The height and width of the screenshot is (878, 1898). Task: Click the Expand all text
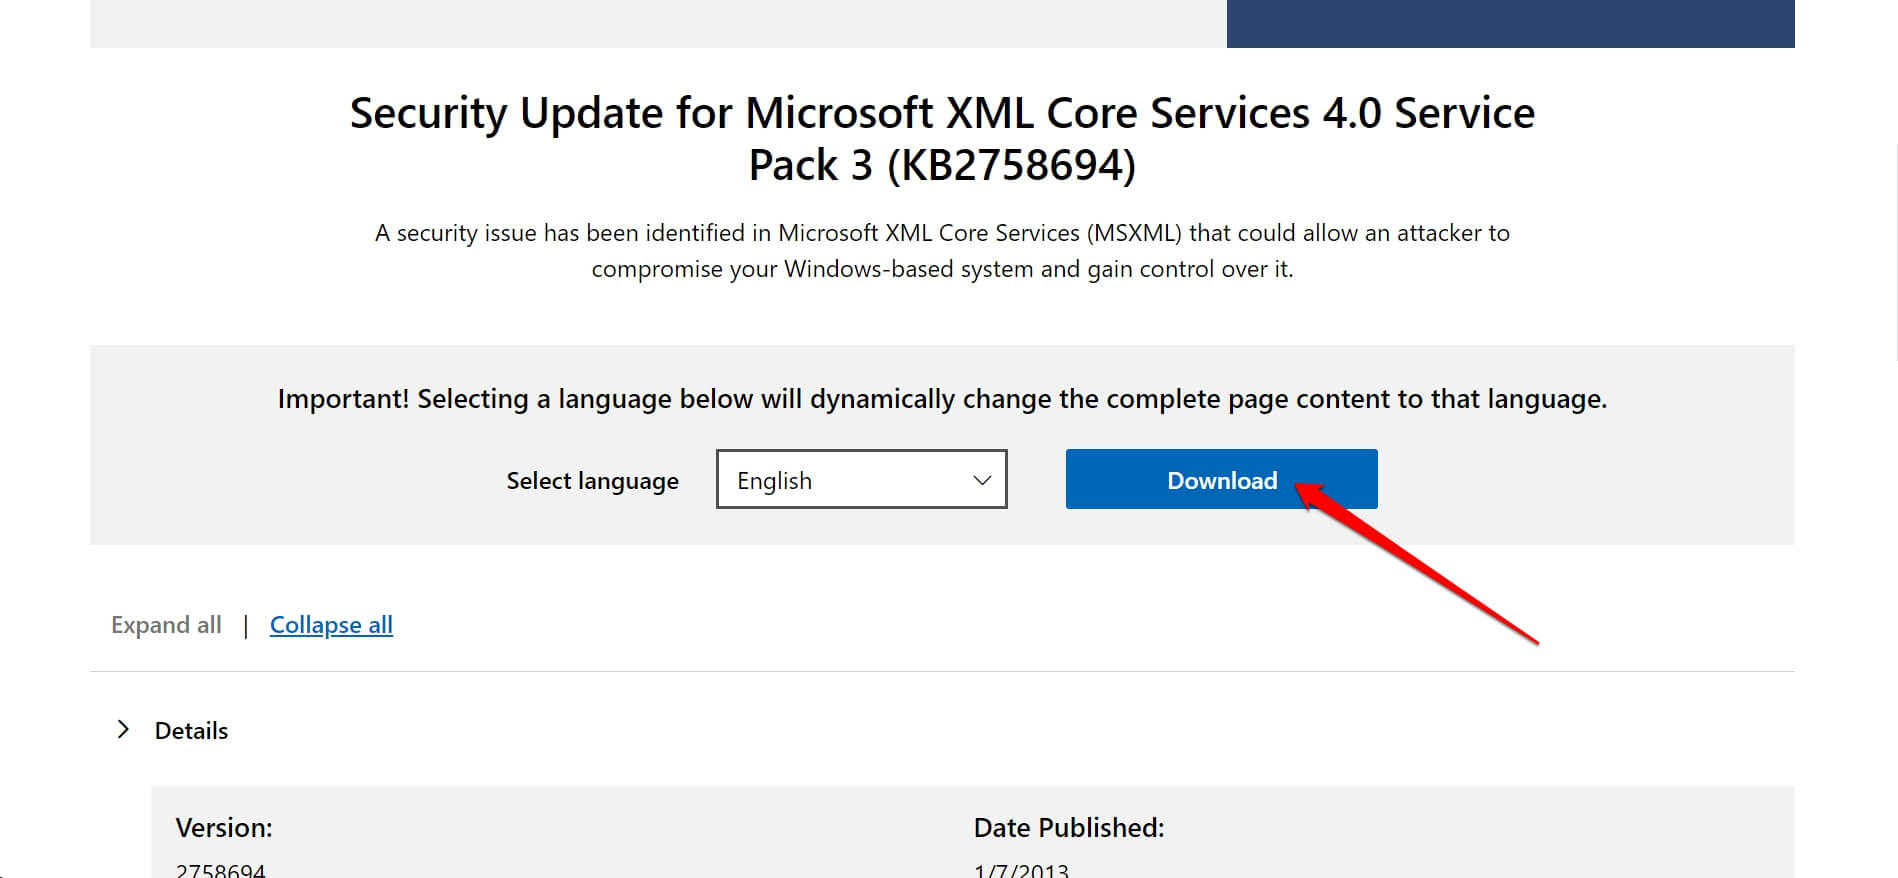tap(166, 625)
